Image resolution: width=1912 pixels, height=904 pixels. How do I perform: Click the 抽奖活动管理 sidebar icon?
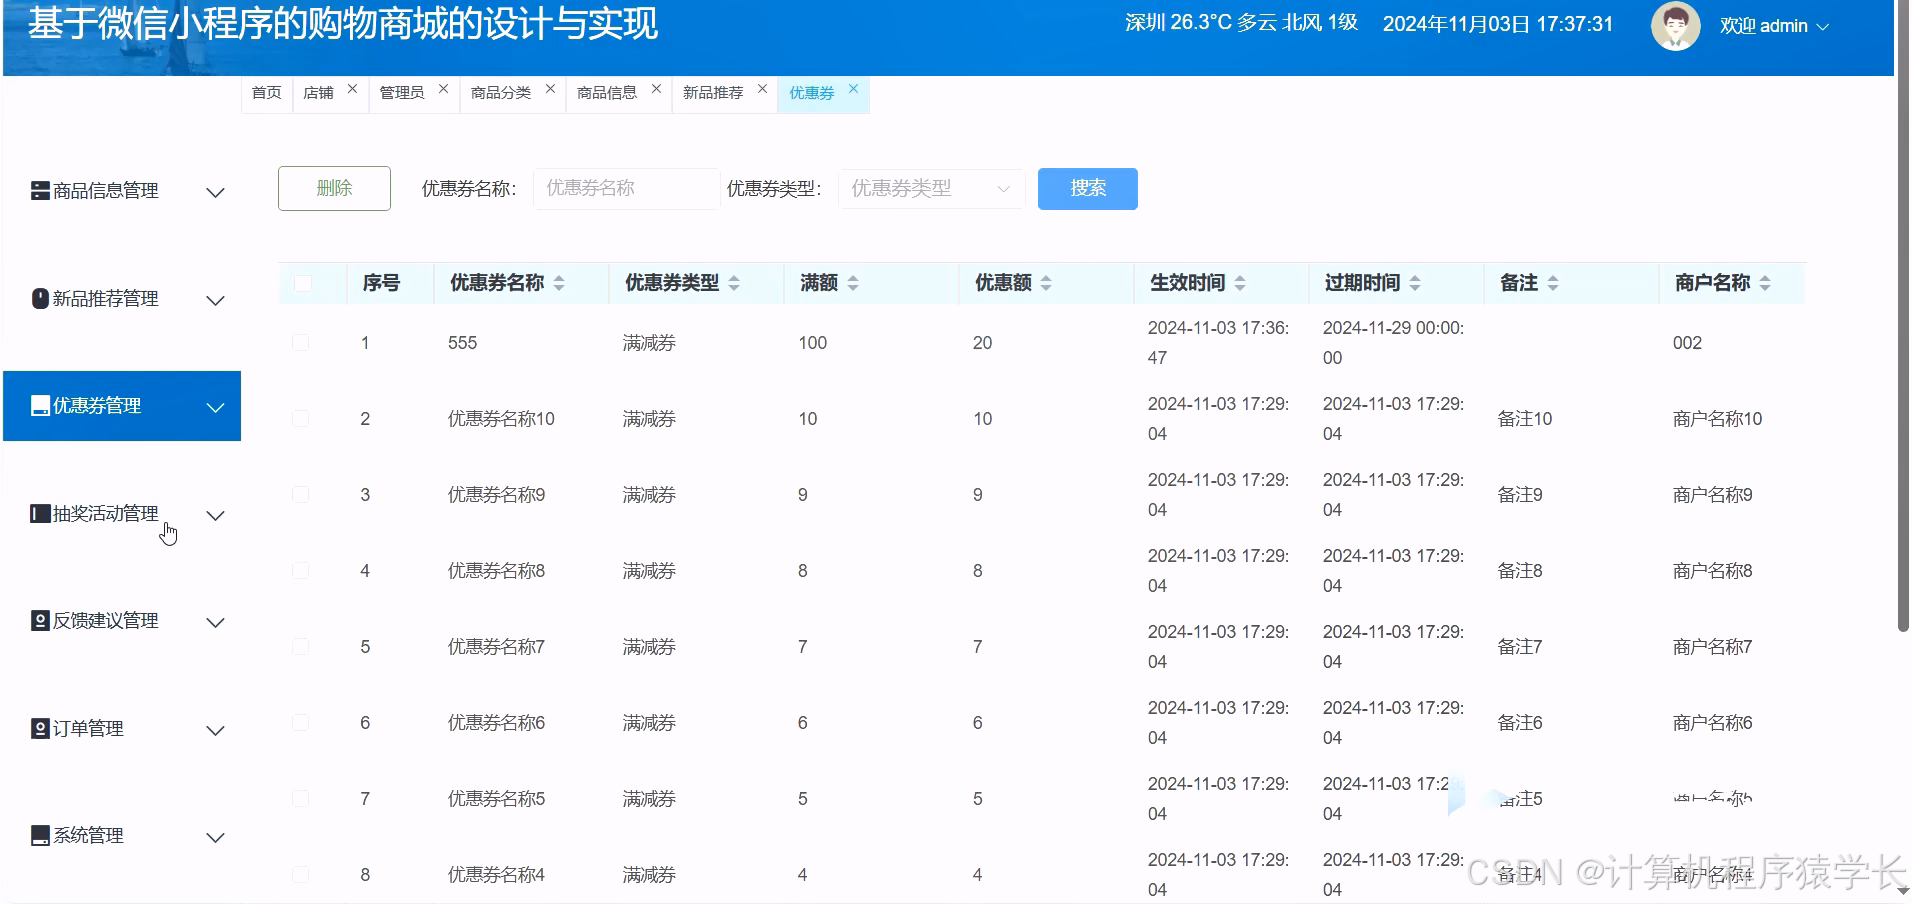click(40, 514)
